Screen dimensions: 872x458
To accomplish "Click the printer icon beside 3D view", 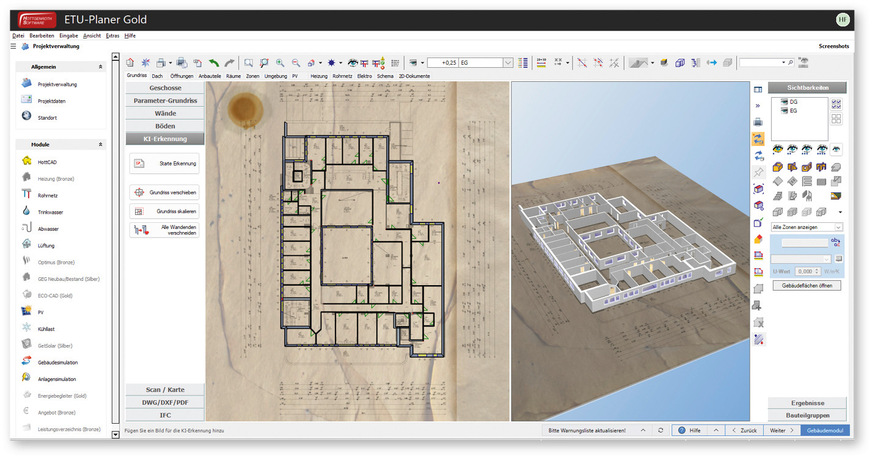I will click(758, 122).
